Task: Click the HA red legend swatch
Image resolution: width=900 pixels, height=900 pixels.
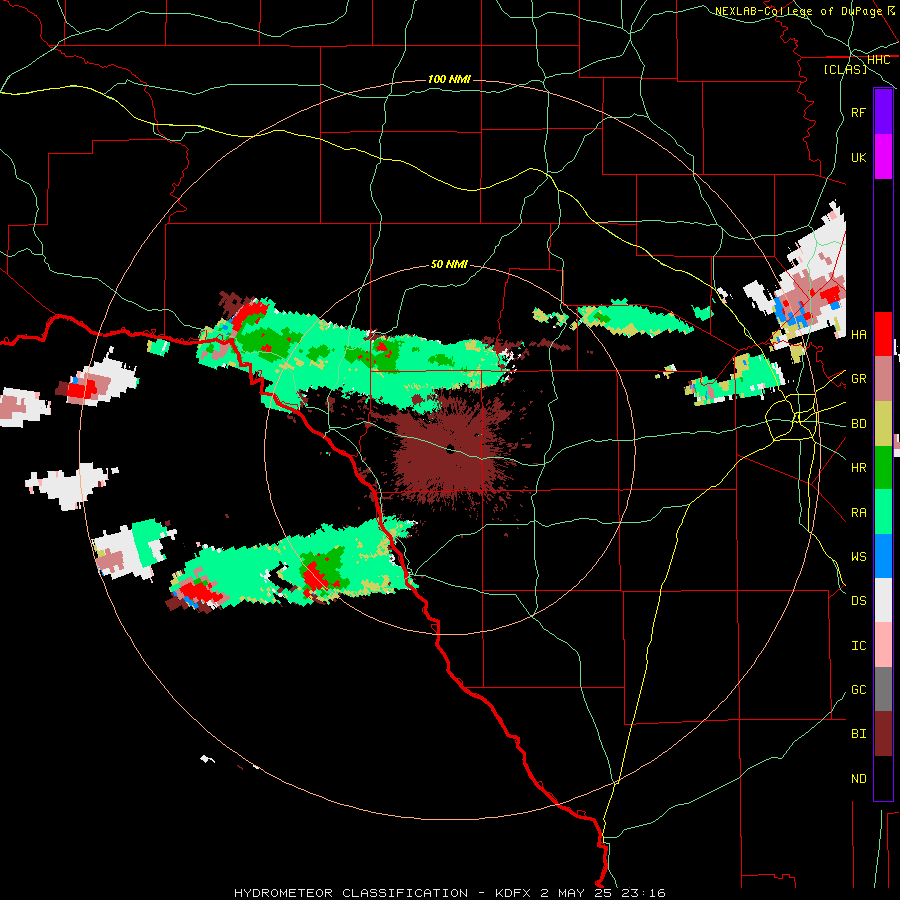Action: [x=883, y=334]
